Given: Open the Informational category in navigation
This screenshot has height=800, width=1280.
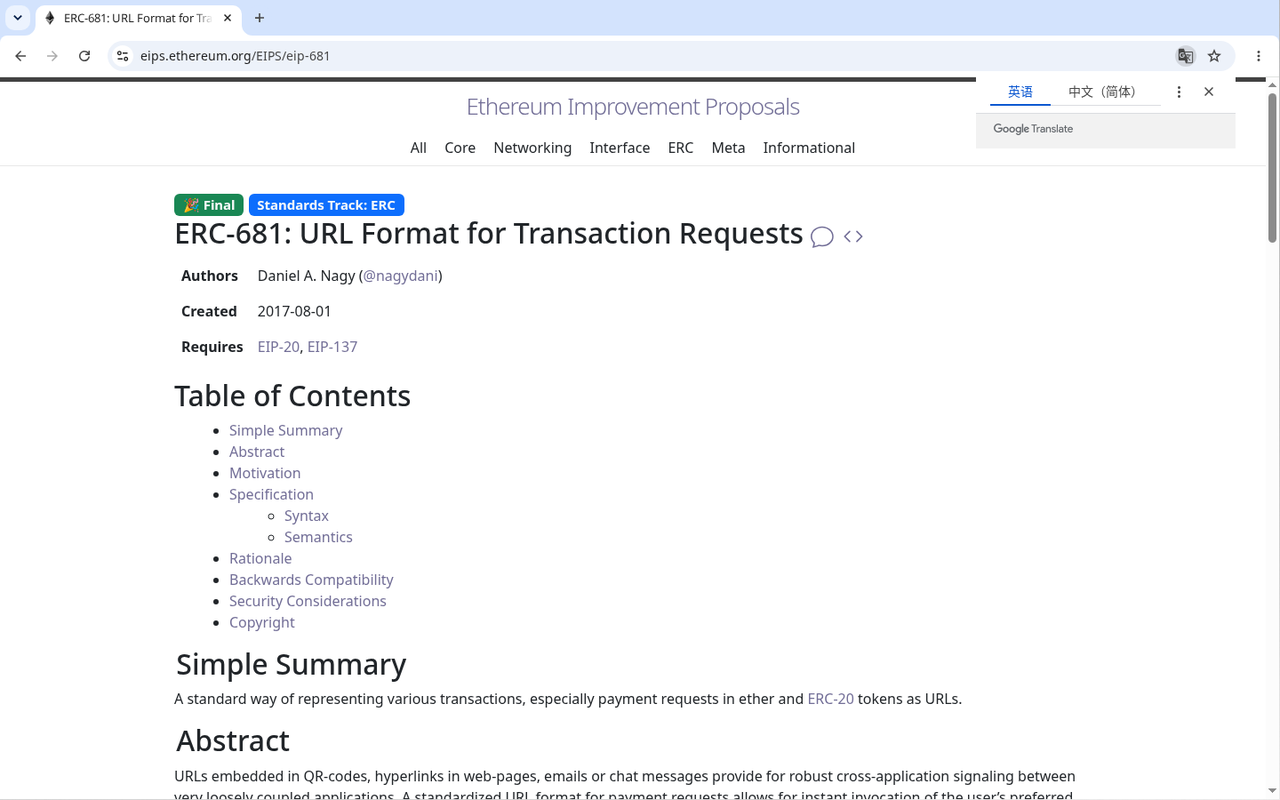Looking at the screenshot, I should [x=809, y=148].
